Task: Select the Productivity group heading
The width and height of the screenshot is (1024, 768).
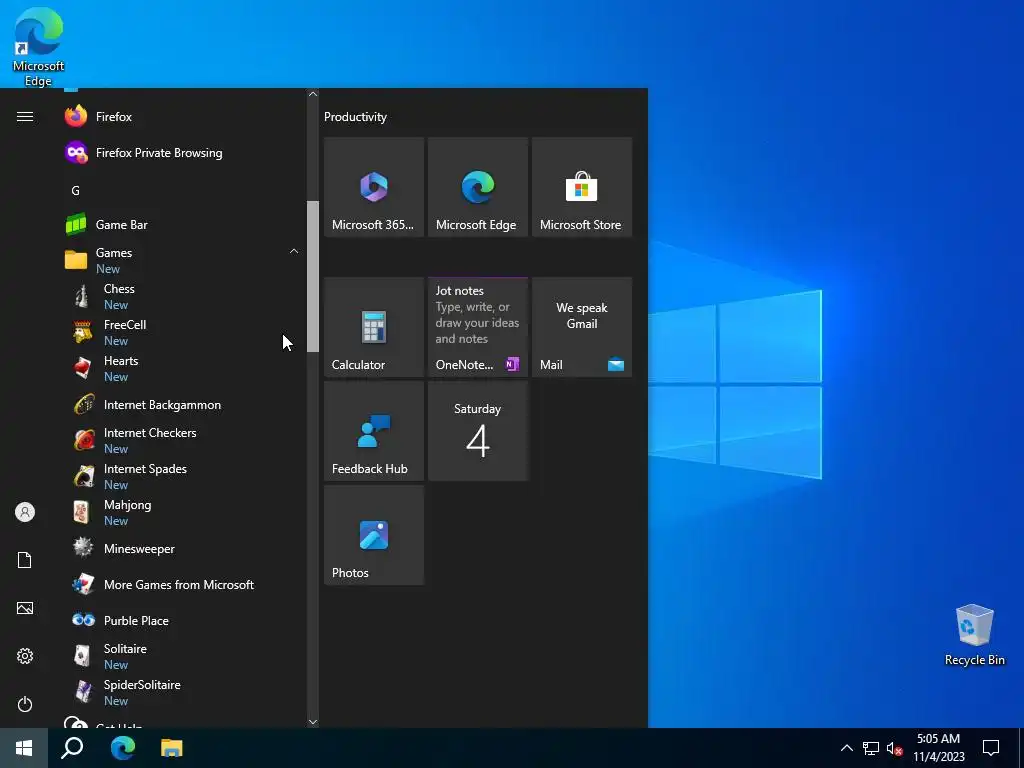Action: (x=355, y=117)
